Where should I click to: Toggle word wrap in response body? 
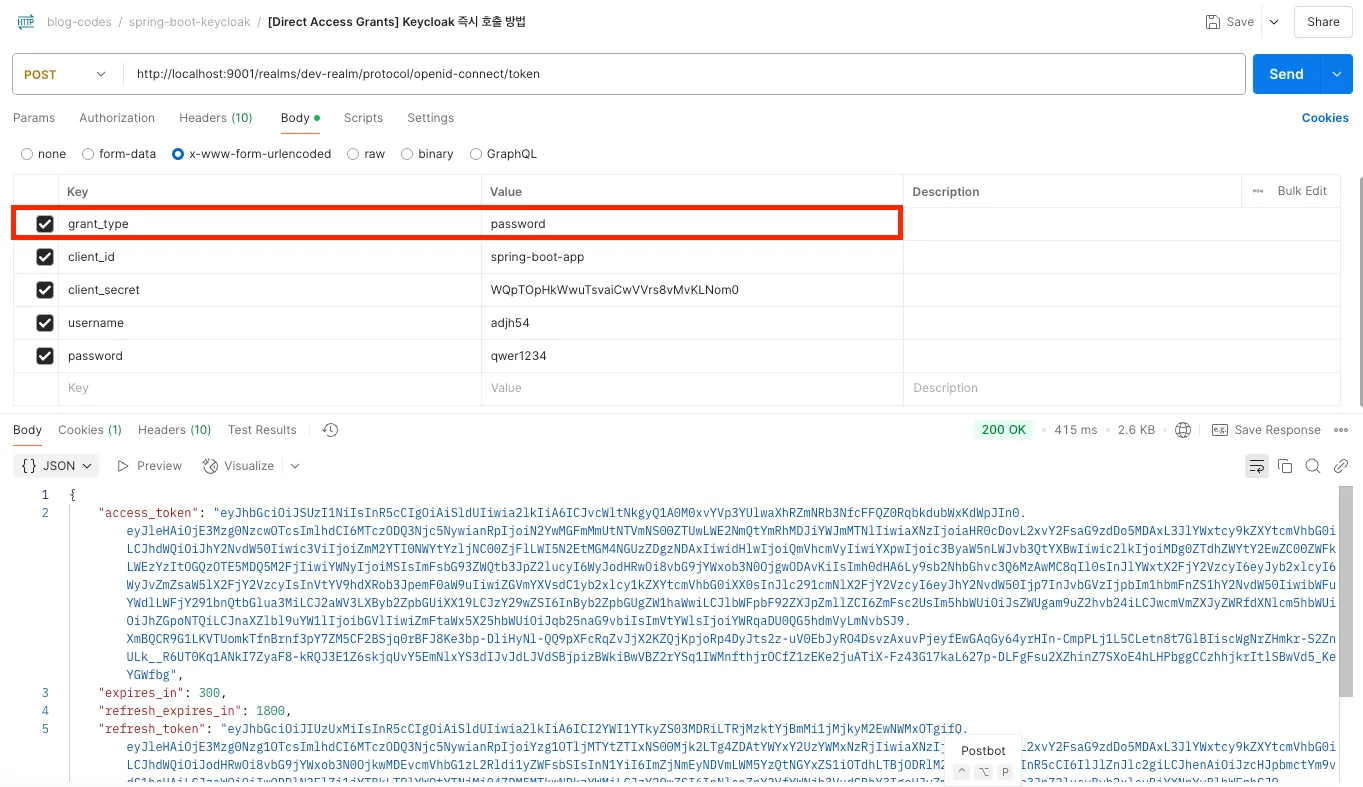coord(1256,466)
